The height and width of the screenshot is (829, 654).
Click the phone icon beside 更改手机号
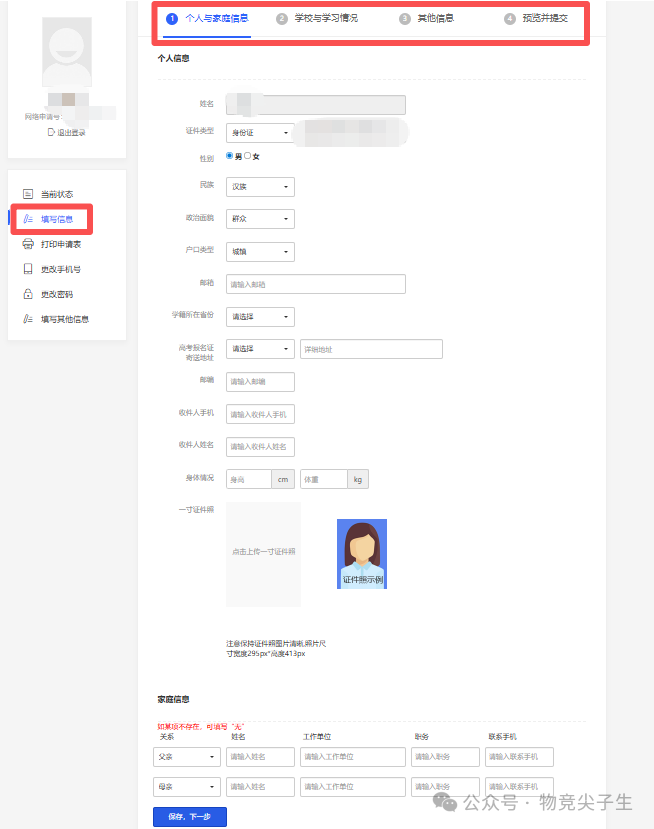(28, 269)
